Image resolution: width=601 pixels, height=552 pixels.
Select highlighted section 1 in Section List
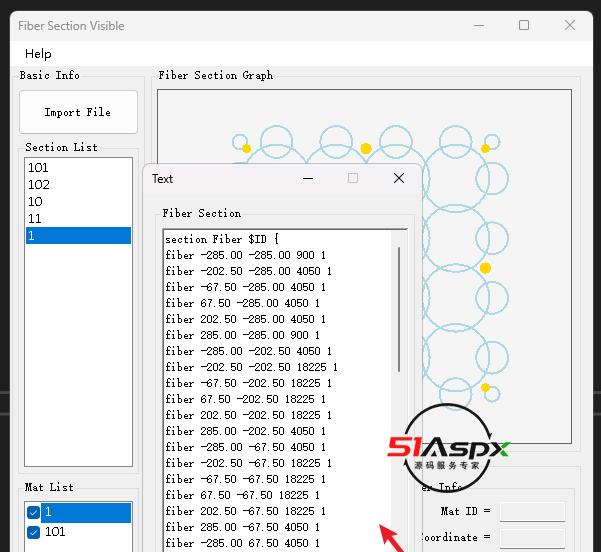(x=78, y=235)
